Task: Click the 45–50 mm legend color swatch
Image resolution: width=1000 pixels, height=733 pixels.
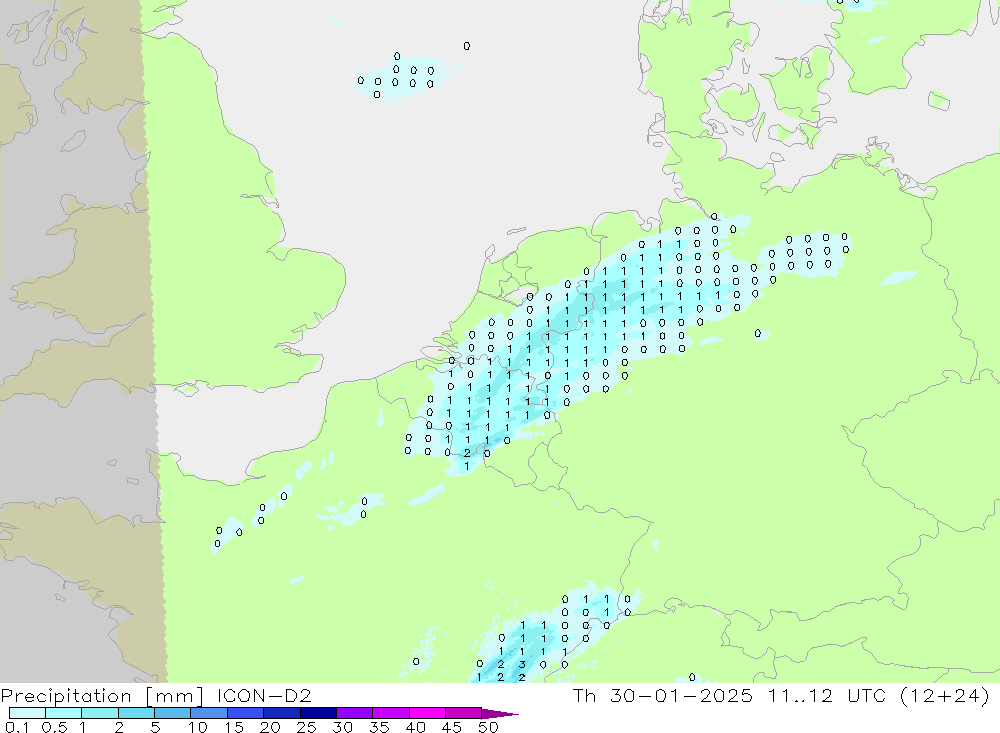Action: point(464,713)
